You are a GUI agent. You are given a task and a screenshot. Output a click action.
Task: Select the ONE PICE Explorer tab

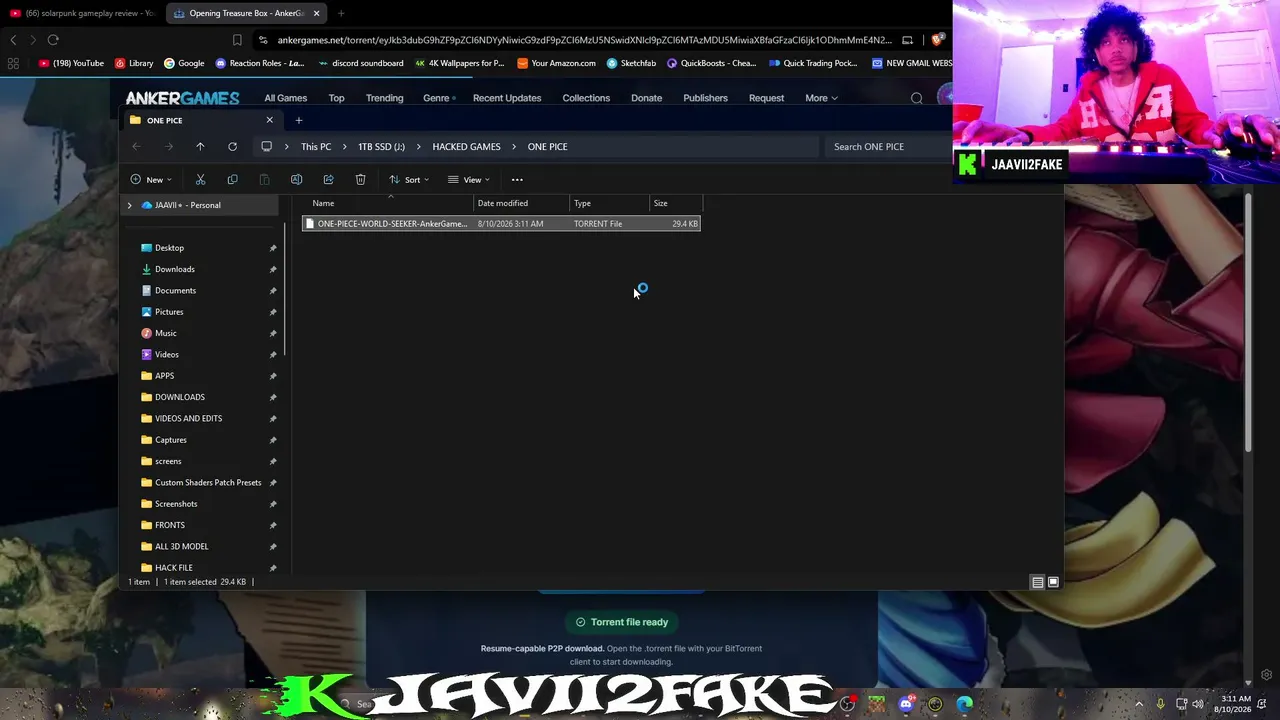click(x=201, y=121)
